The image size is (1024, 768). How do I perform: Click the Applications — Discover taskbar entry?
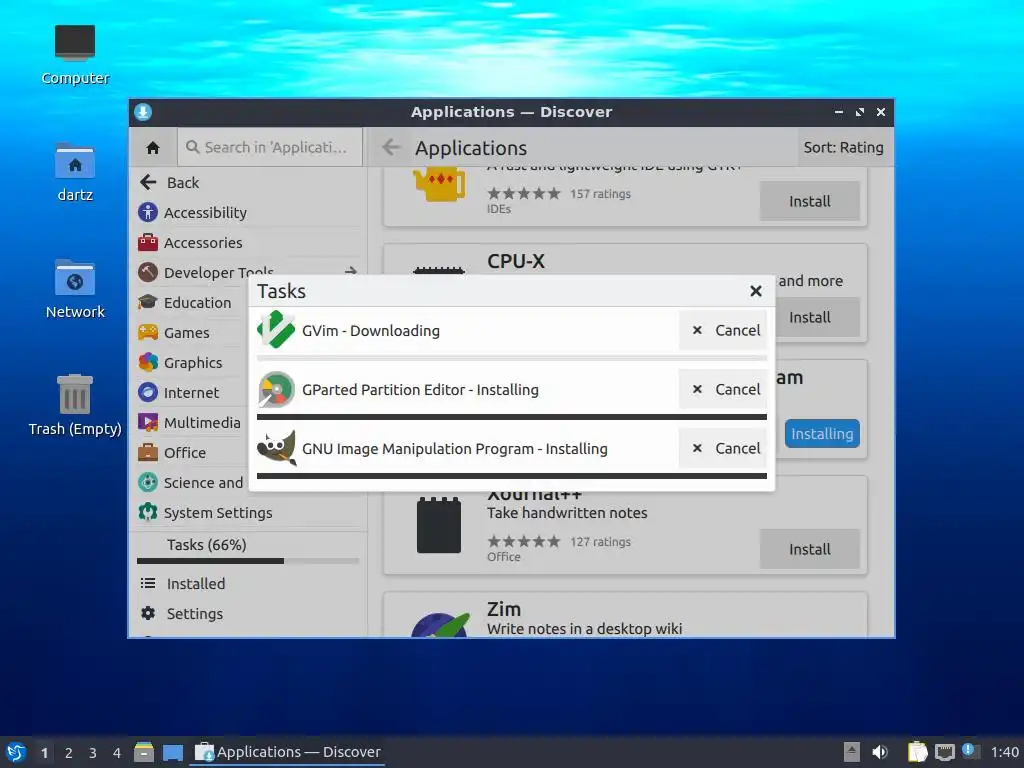tap(287, 752)
